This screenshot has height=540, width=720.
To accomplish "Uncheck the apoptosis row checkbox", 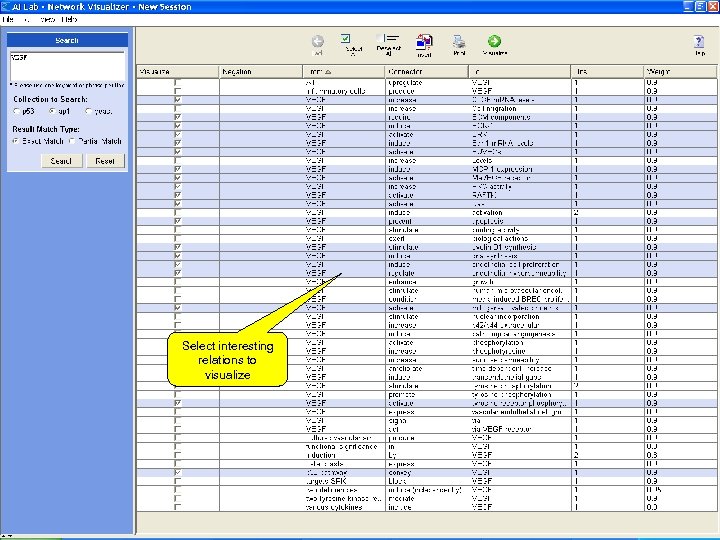I will click(178, 221).
